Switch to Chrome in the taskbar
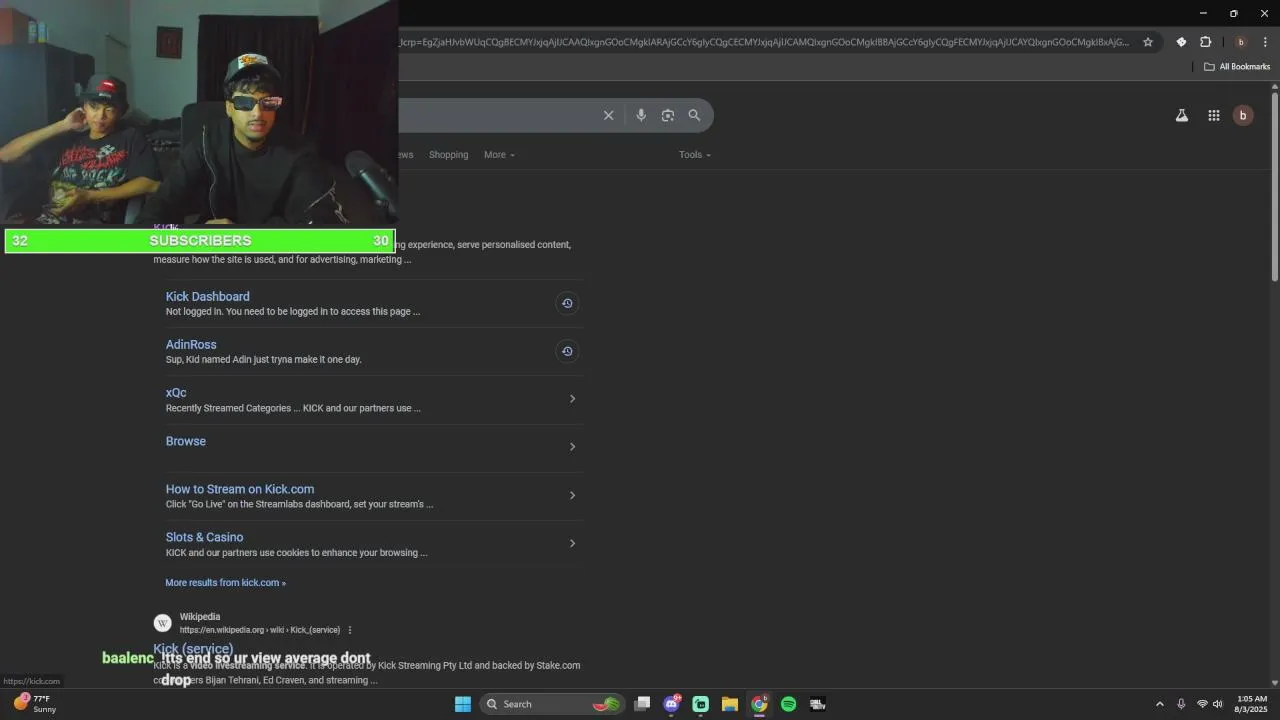The width and height of the screenshot is (1280, 720). click(x=759, y=704)
